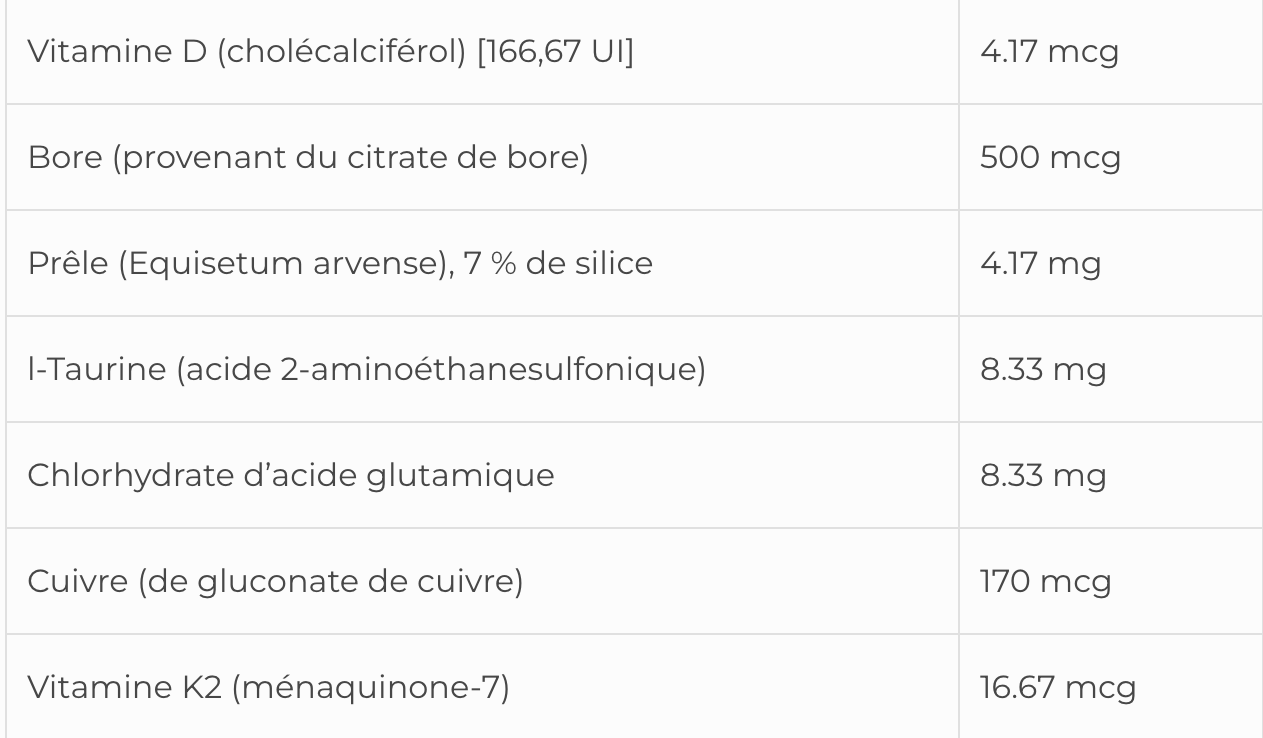The image size is (1263, 738).
Task: Select the l-Taurine 8.33 mg amount
Action: 1043,370
